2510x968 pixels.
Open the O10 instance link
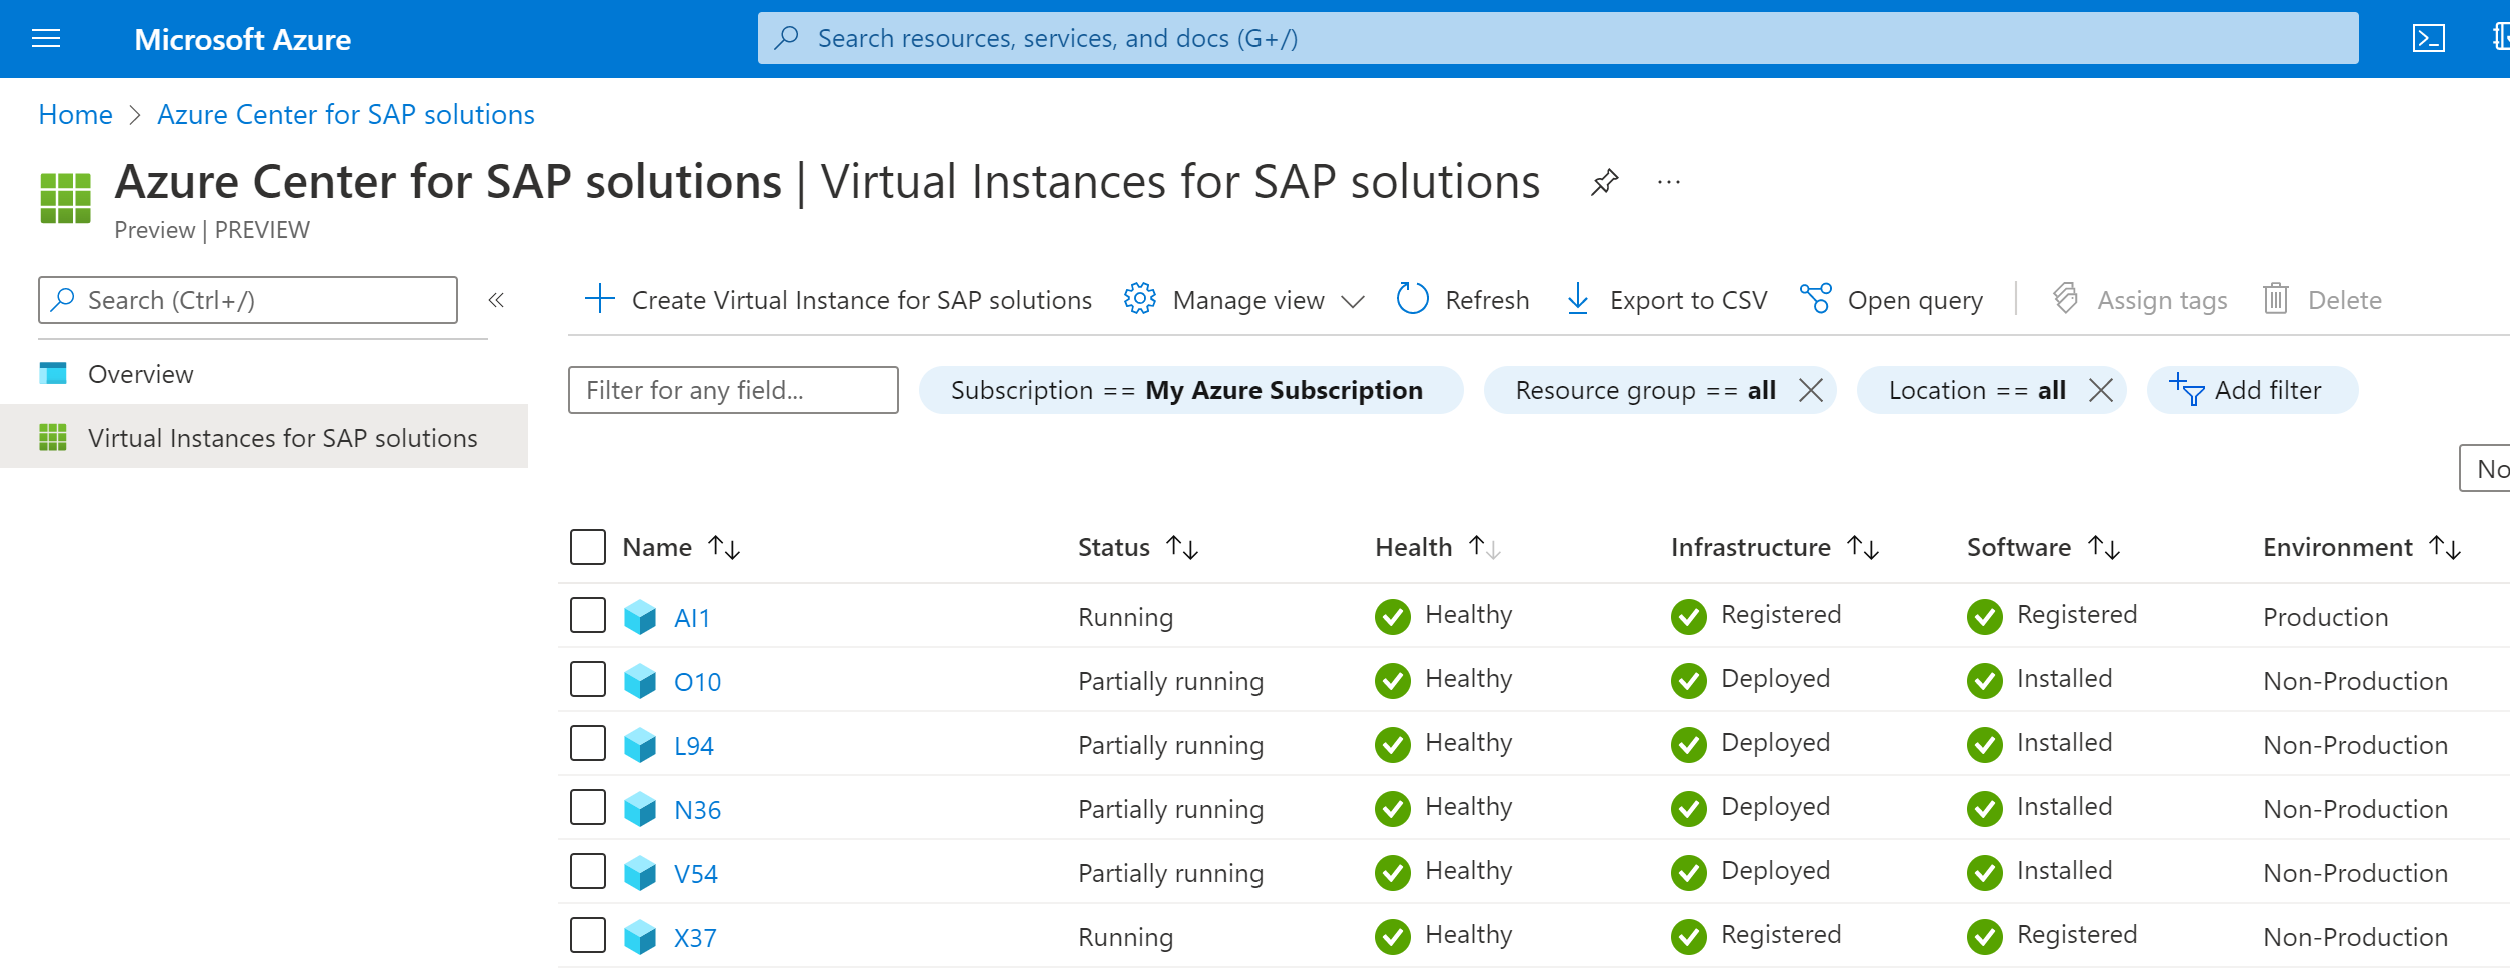(x=697, y=682)
